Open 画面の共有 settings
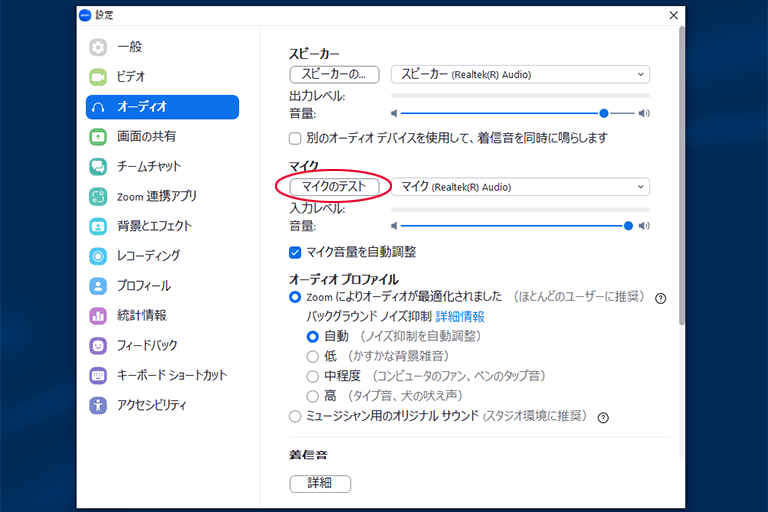Image resolution: width=768 pixels, height=512 pixels. click(x=162, y=137)
